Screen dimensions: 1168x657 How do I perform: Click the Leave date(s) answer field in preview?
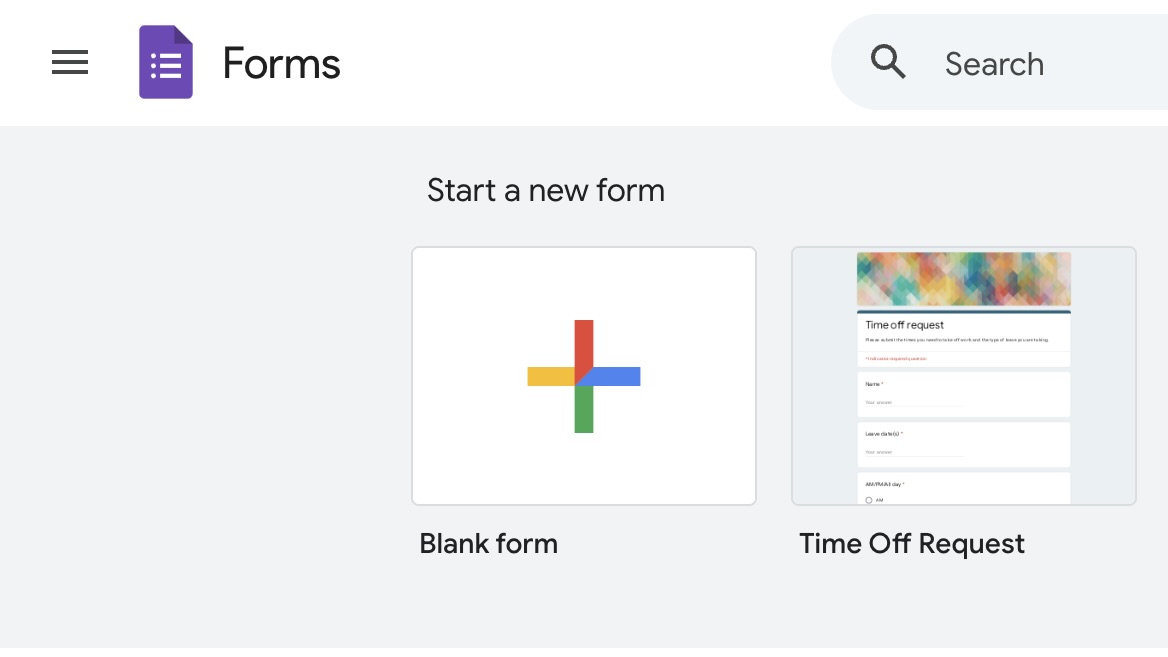[914, 452]
